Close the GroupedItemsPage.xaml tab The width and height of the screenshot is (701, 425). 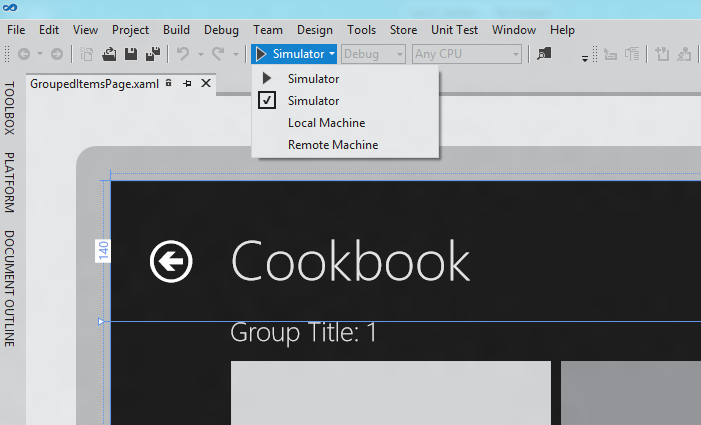pyautogui.click(x=206, y=83)
